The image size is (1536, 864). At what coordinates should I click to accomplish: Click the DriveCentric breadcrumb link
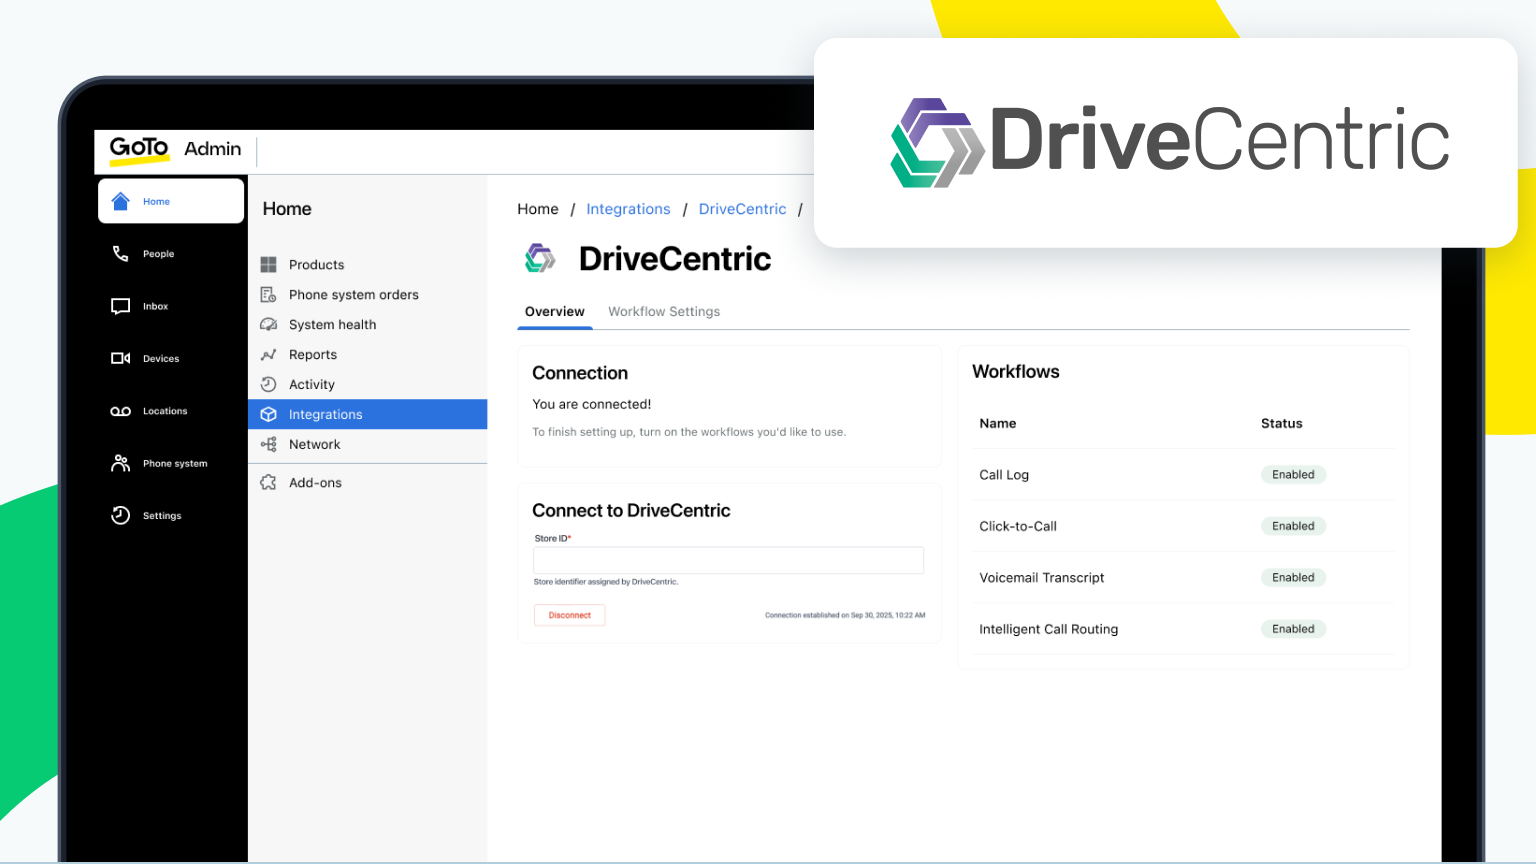tap(742, 209)
